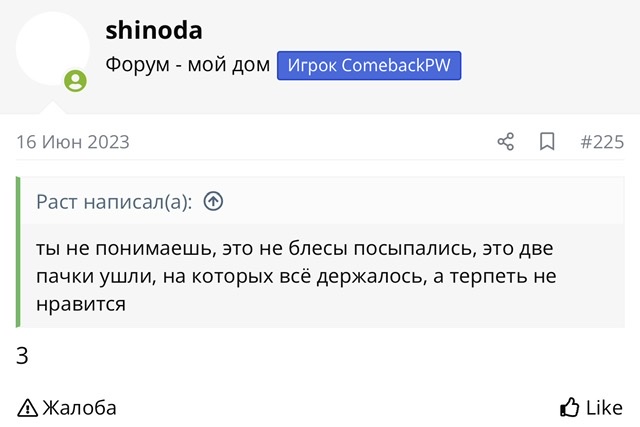Viewport: 640px width, 427px height.
Task: Click the "Раст написал(а):" quote author link
Action: tap(113, 202)
